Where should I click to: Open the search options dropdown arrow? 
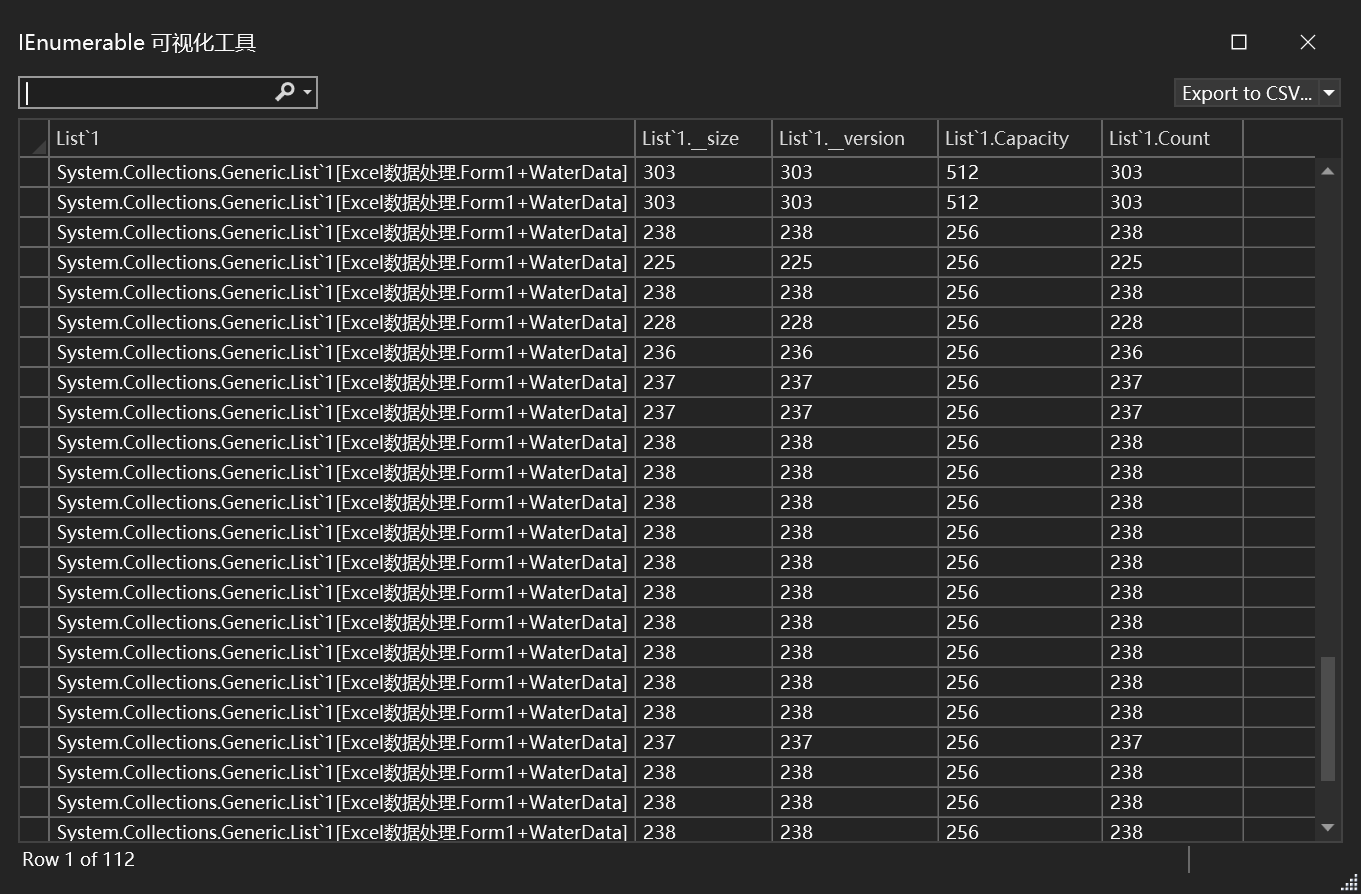pos(307,93)
